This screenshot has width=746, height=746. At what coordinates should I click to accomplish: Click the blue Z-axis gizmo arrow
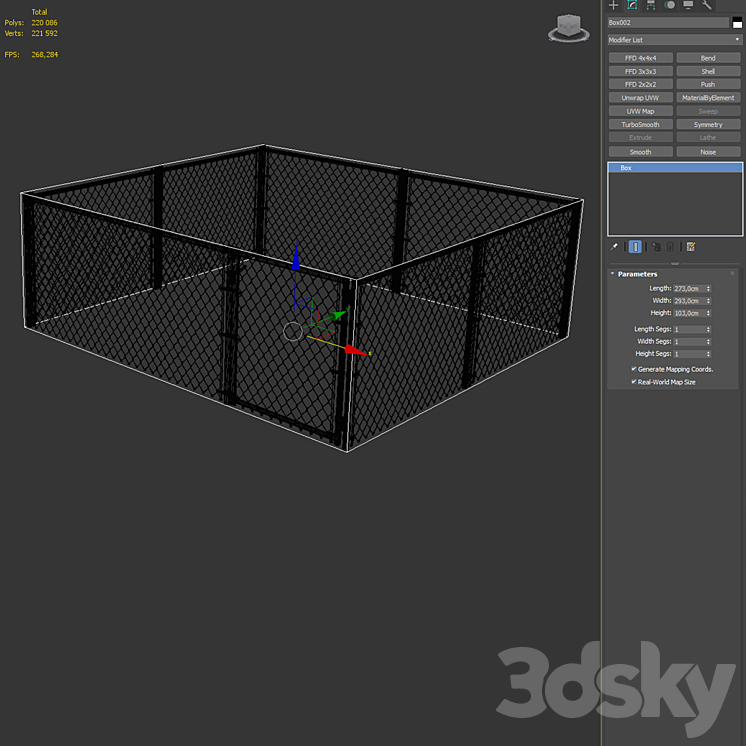[296, 257]
